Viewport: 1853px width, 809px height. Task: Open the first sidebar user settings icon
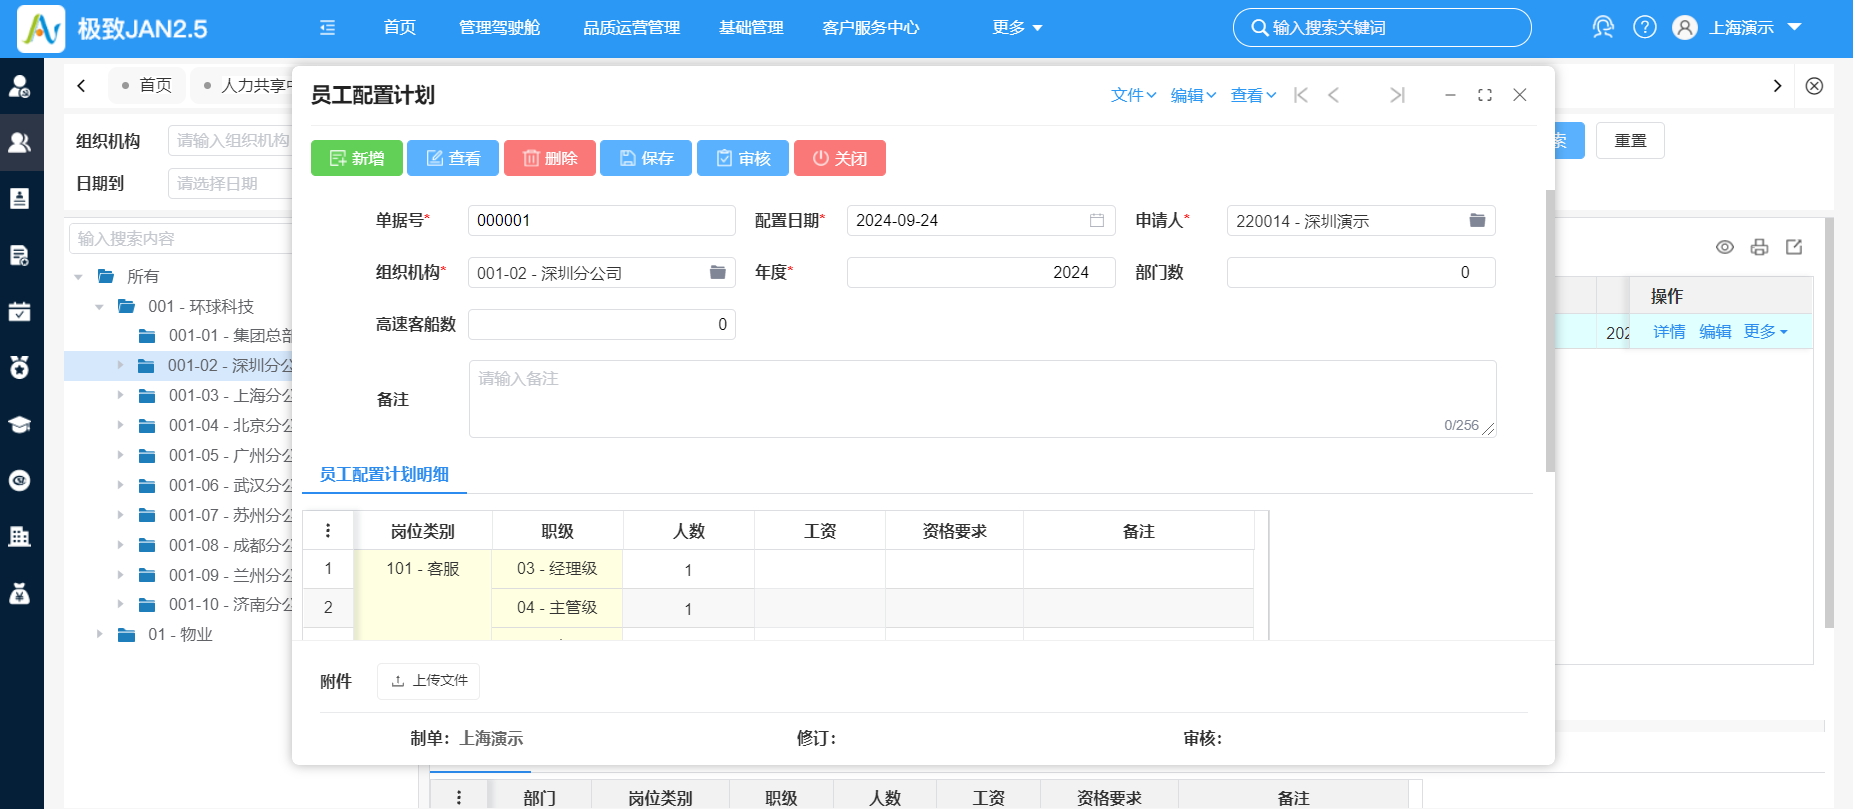[x=19, y=87]
